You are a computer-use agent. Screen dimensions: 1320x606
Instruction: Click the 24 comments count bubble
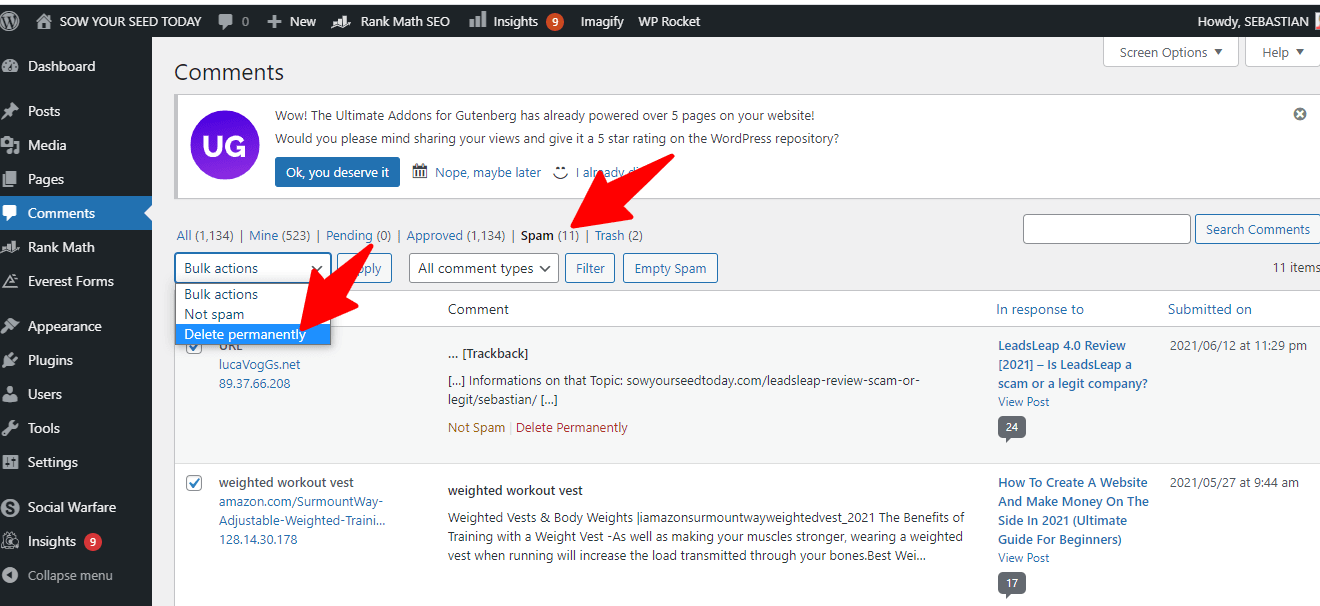(1011, 428)
